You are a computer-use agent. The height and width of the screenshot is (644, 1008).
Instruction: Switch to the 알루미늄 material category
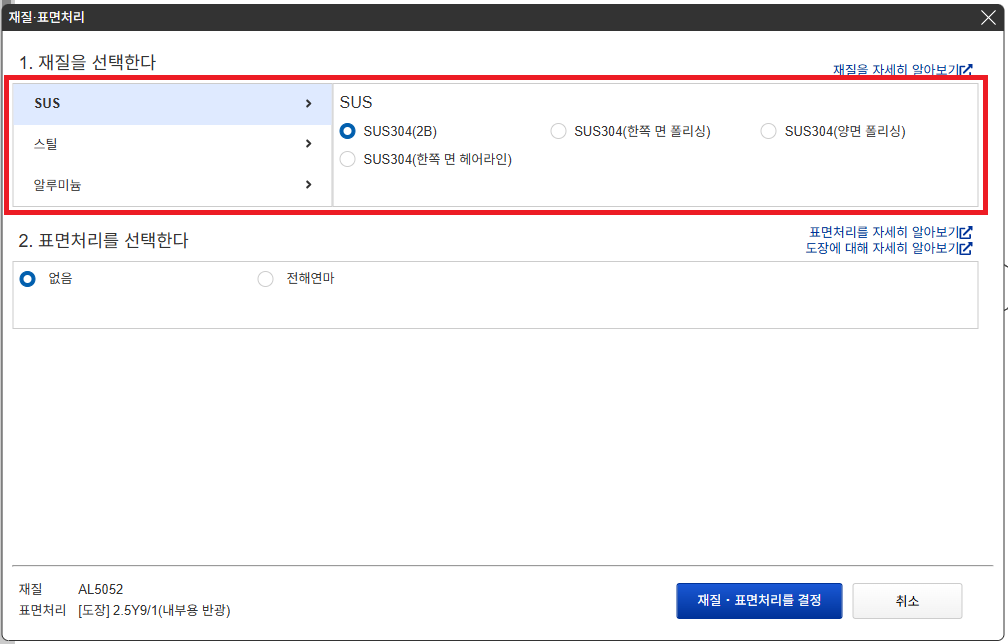tap(56, 185)
